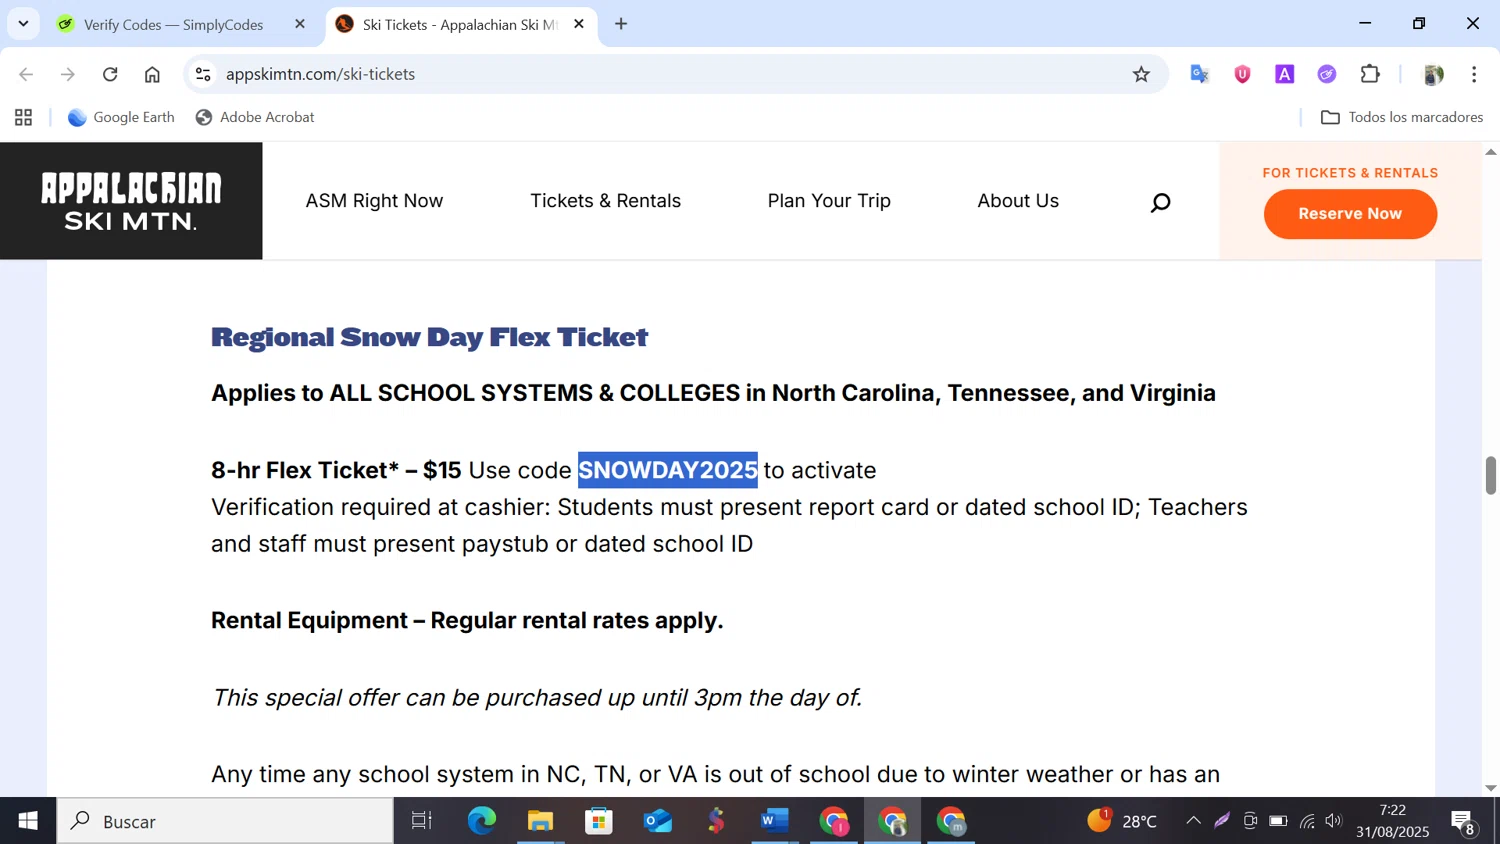Viewport: 1500px width, 844px height.
Task: Click the address bar URL appskimtn.com/ski-tickets
Action: click(x=320, y=74)
